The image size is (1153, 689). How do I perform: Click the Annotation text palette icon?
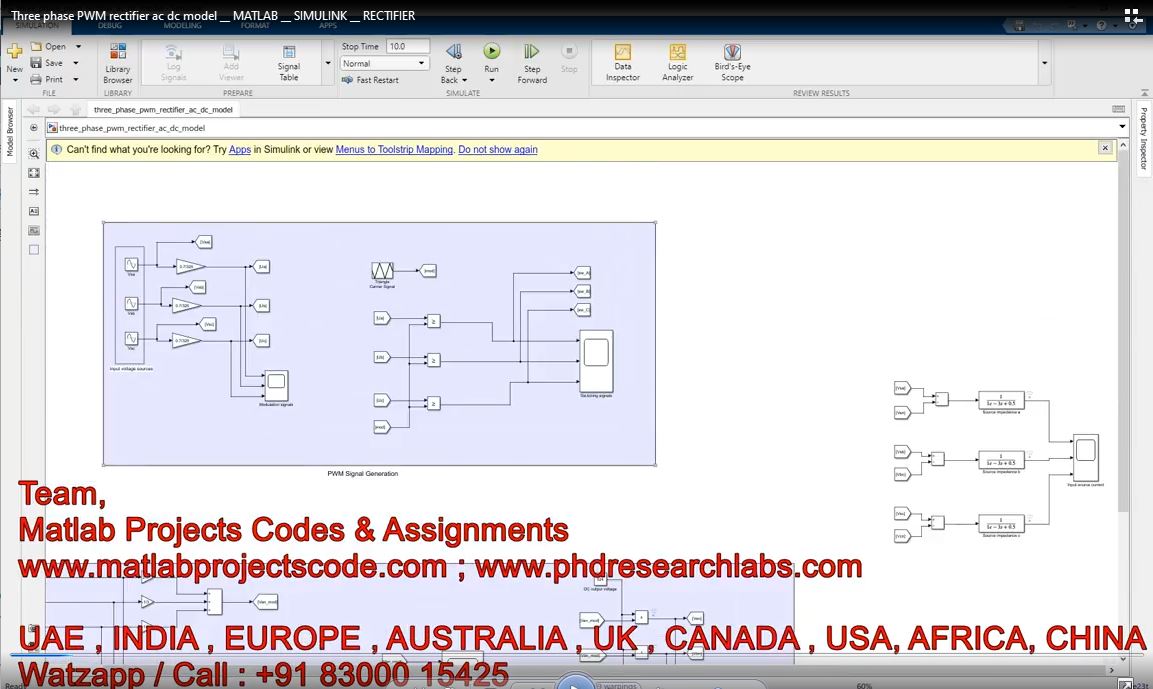pyautogui.click(x=34, y=211)
